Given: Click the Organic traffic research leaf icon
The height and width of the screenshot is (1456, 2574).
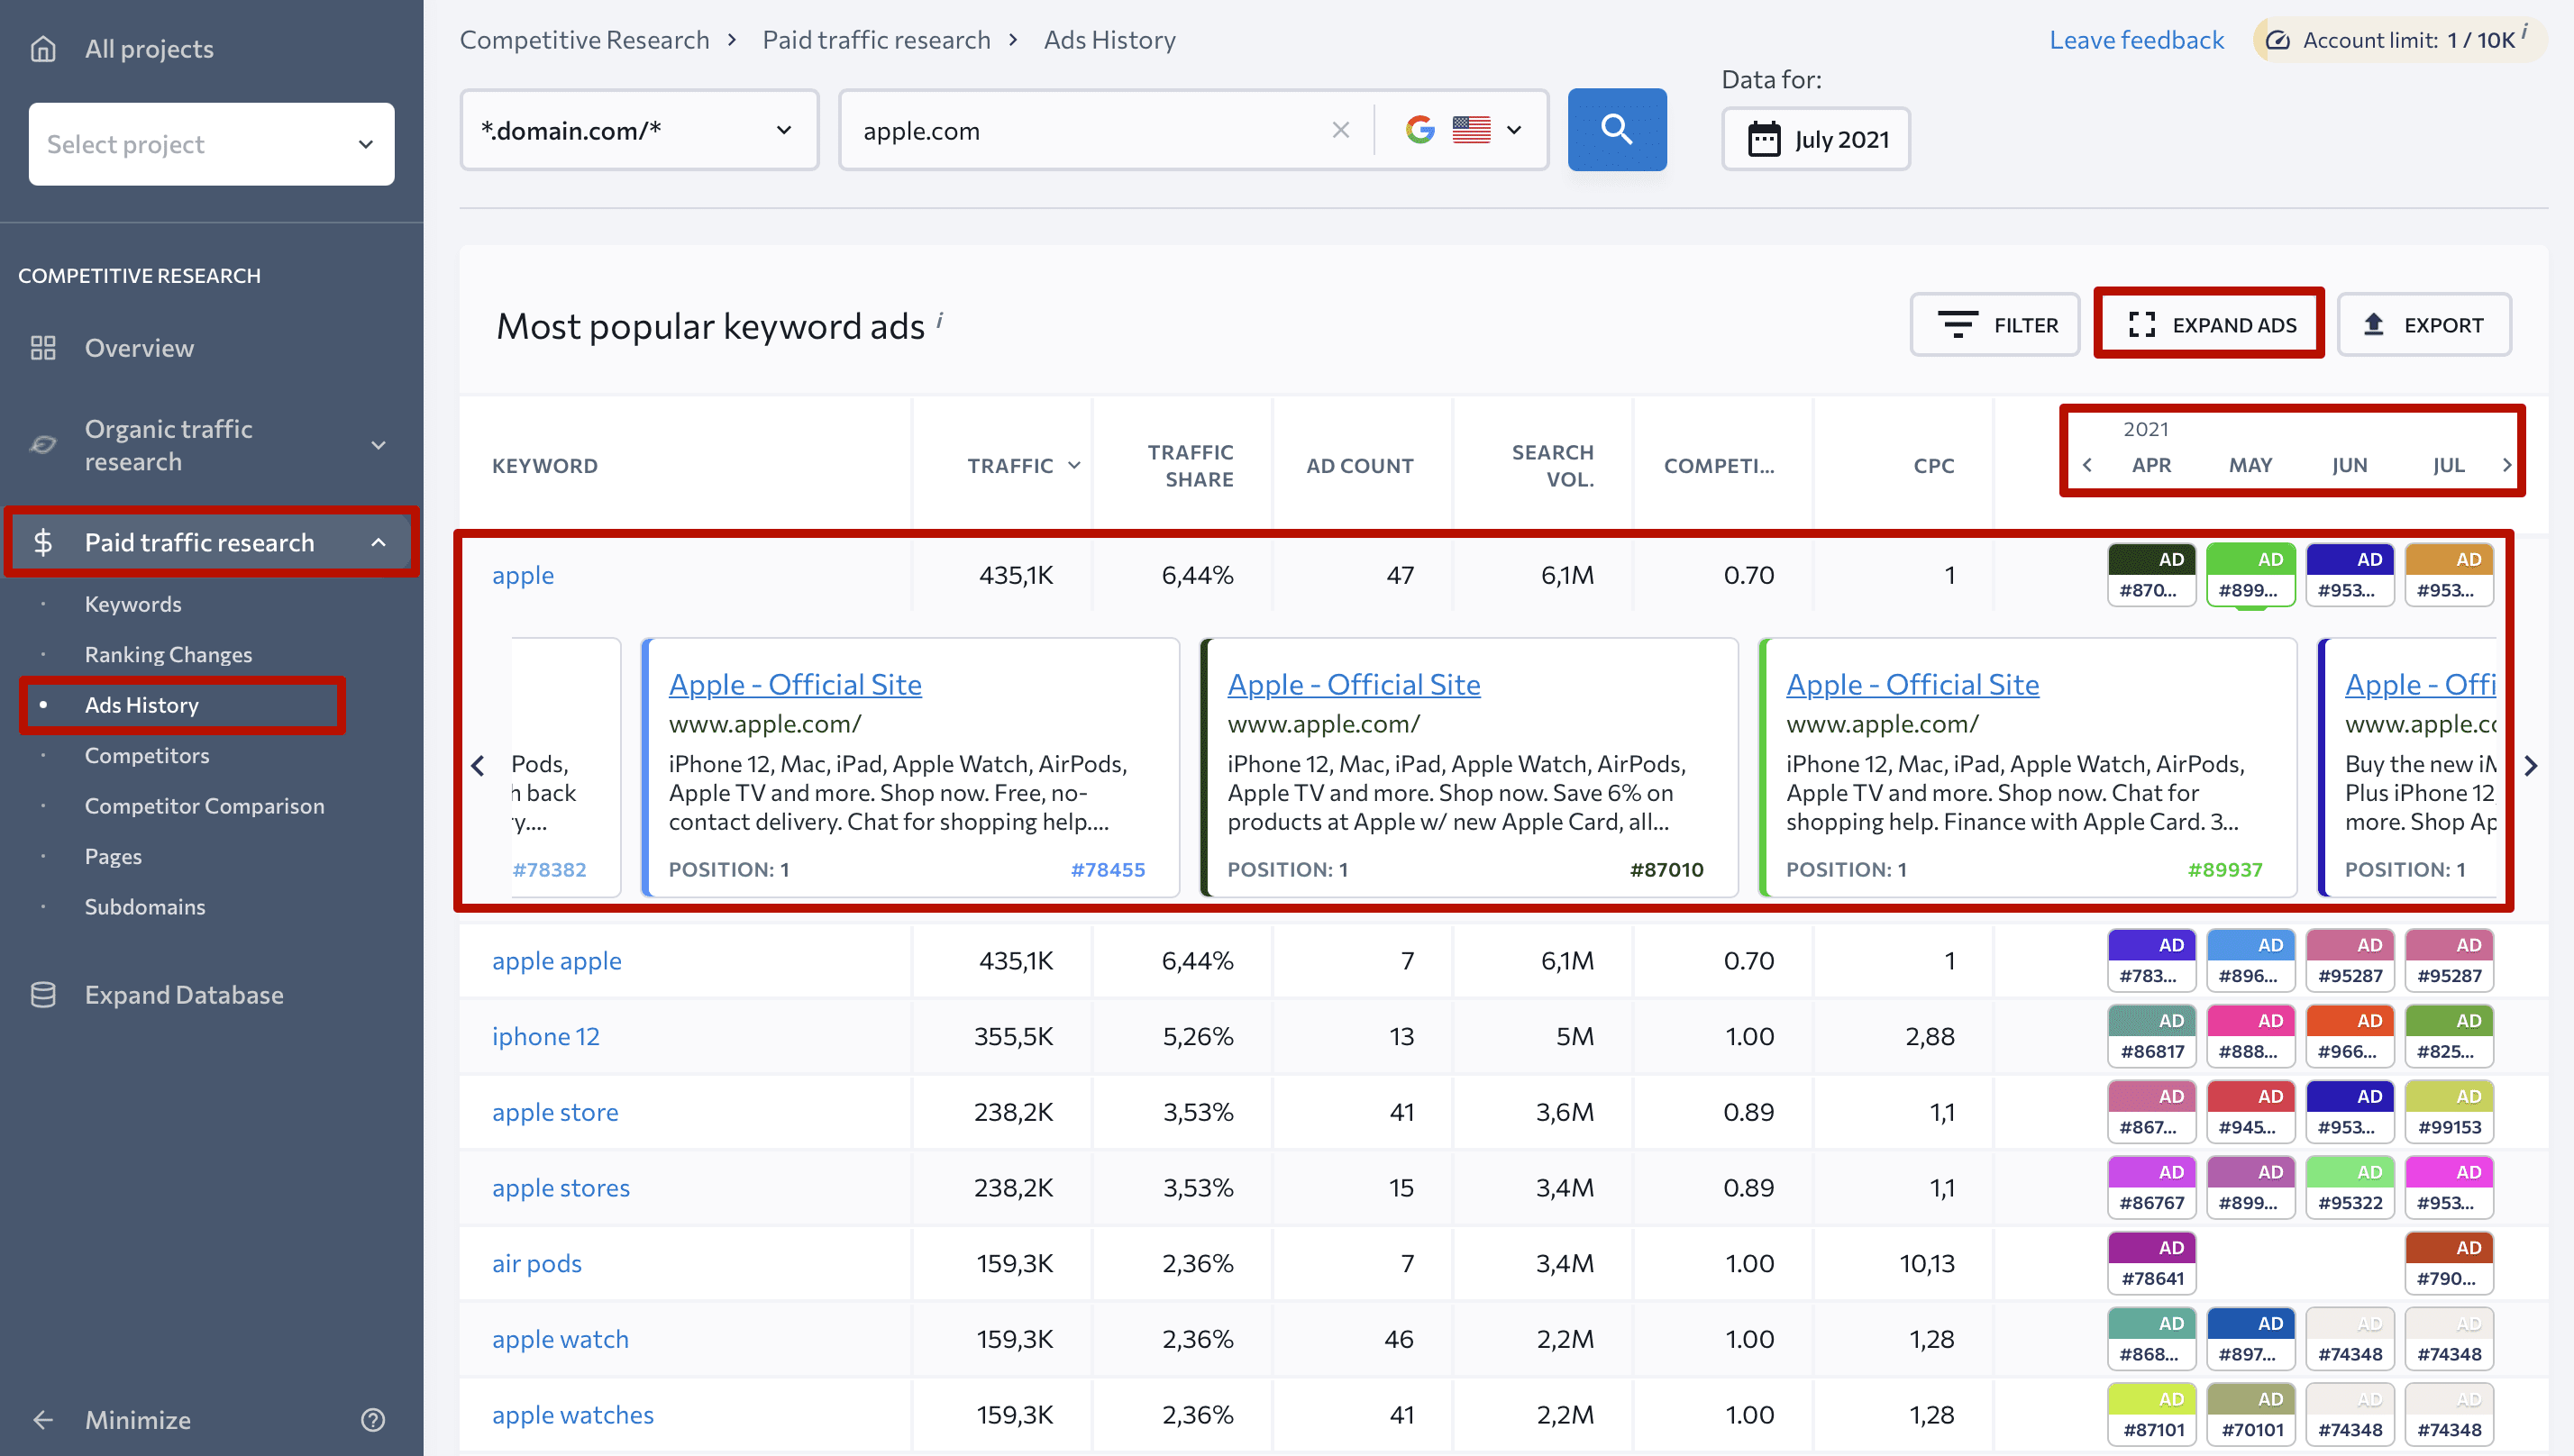Looking at the screenshot, I should click(43, 445).
